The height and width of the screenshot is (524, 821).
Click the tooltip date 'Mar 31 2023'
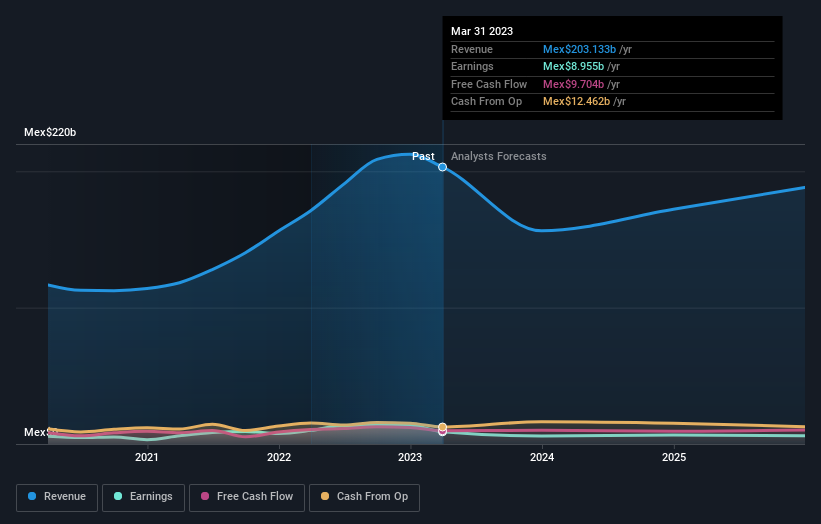point(482,31)
